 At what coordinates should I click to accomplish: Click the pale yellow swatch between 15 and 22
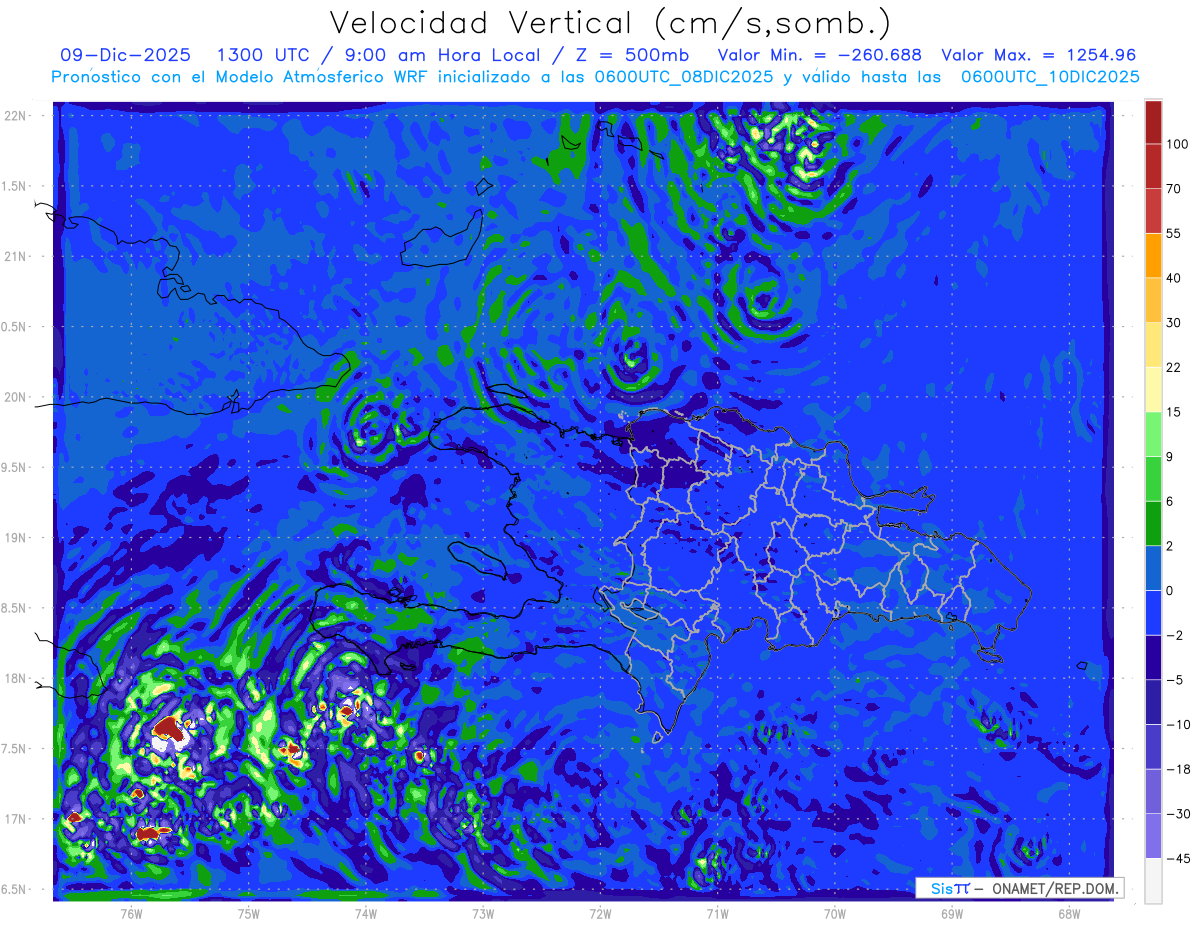pyautogui.click(x=1153, y=389)
